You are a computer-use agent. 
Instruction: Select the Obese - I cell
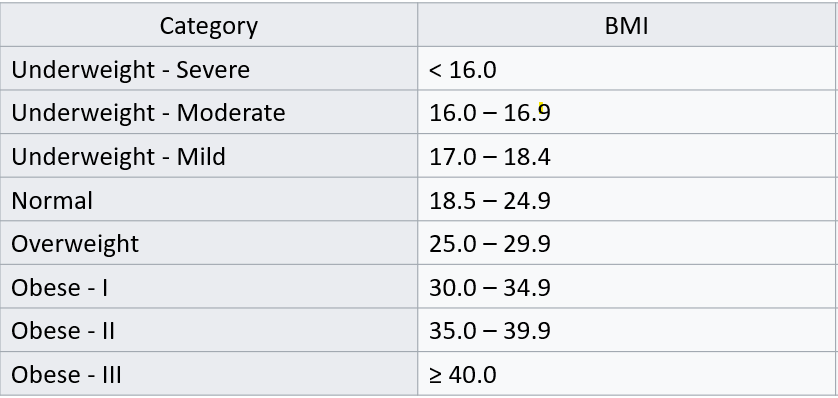[x=209, y=287]
